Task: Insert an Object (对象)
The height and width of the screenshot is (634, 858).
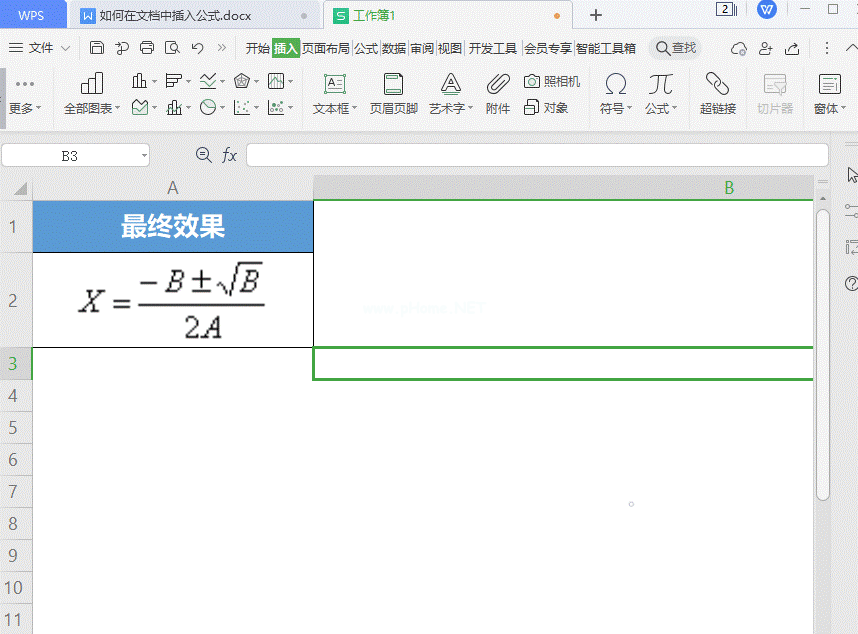Action: pos(546,107)
